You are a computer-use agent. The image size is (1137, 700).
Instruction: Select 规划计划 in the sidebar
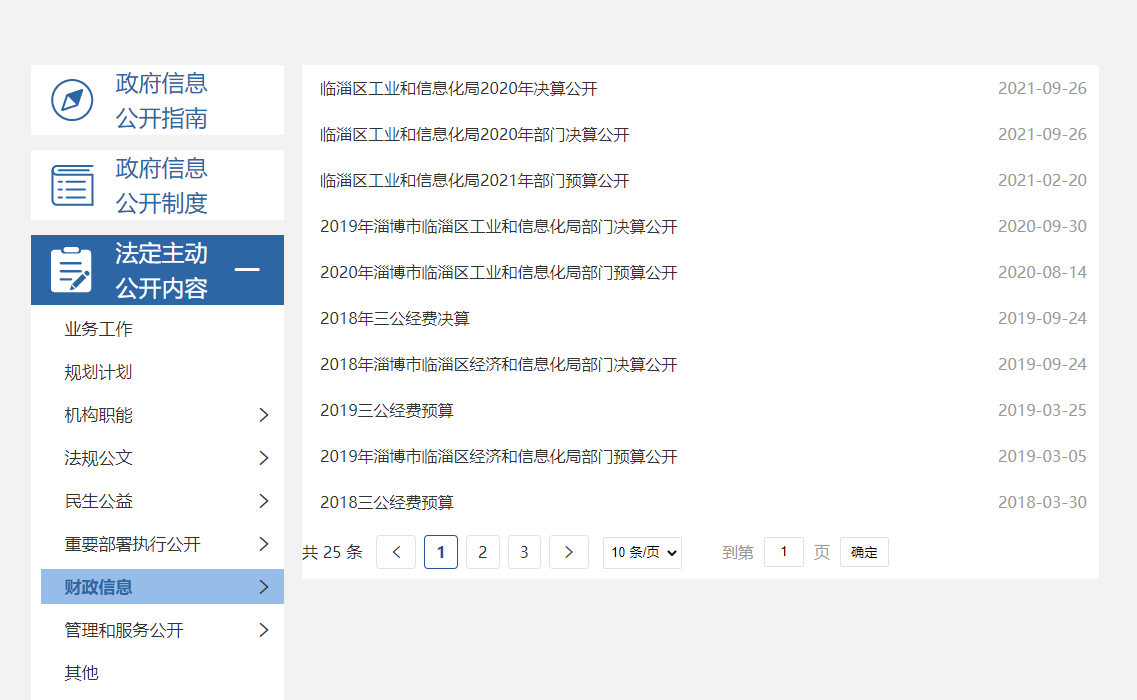click(x=98, y=372)
